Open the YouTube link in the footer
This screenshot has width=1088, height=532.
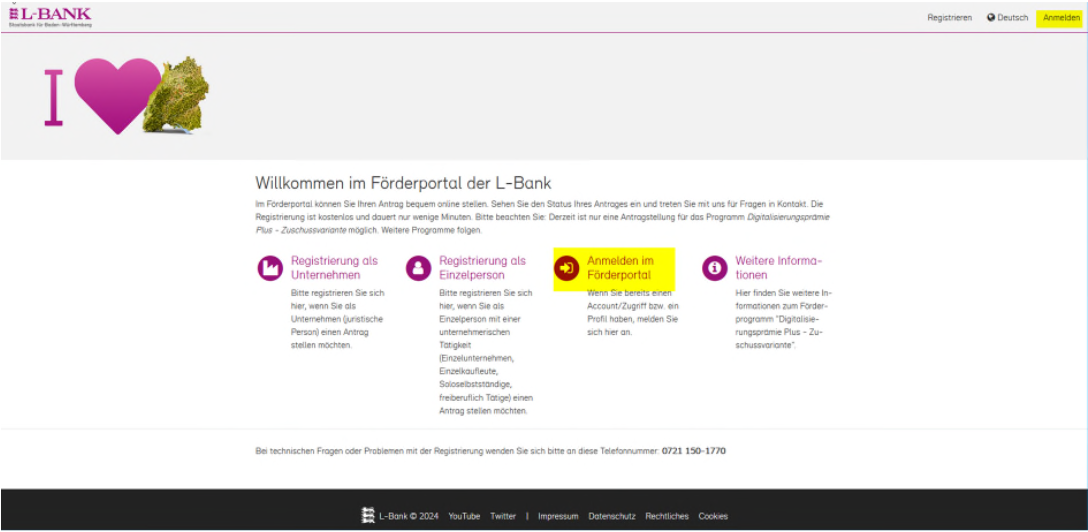464,517
